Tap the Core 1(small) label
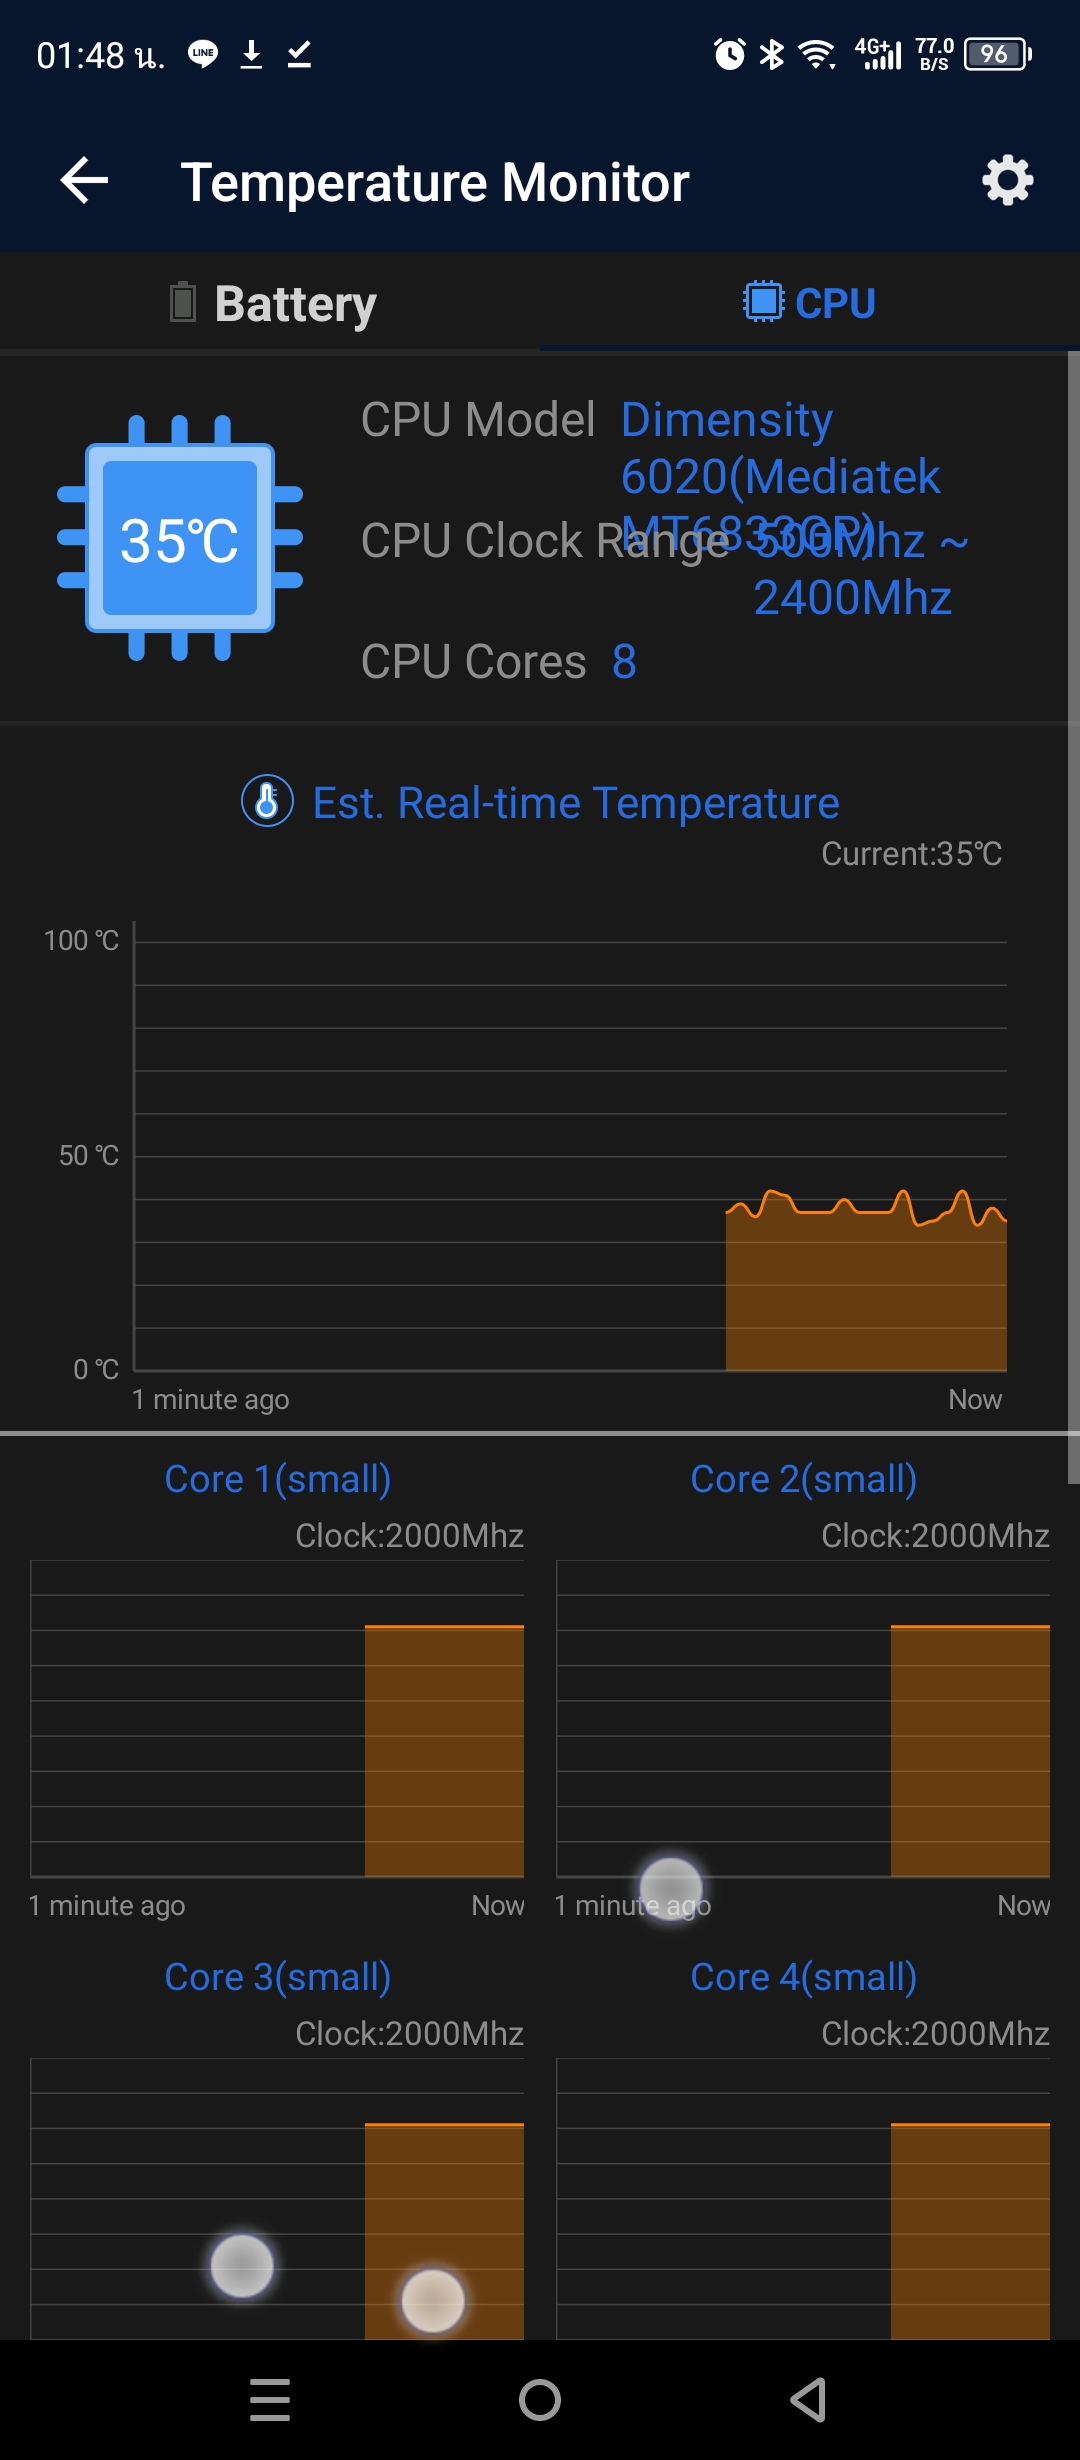 277,1479
